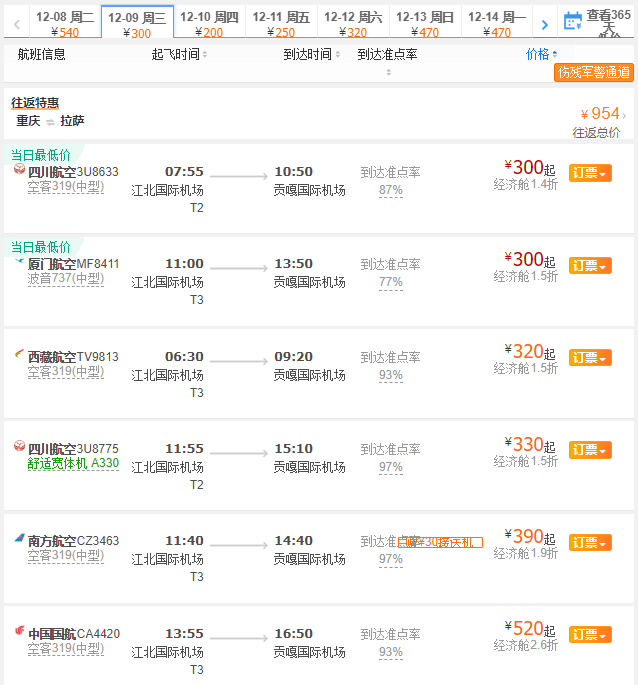Click flight number 西藏航空TV9813
638x685 pixels.
pos(73,356)
